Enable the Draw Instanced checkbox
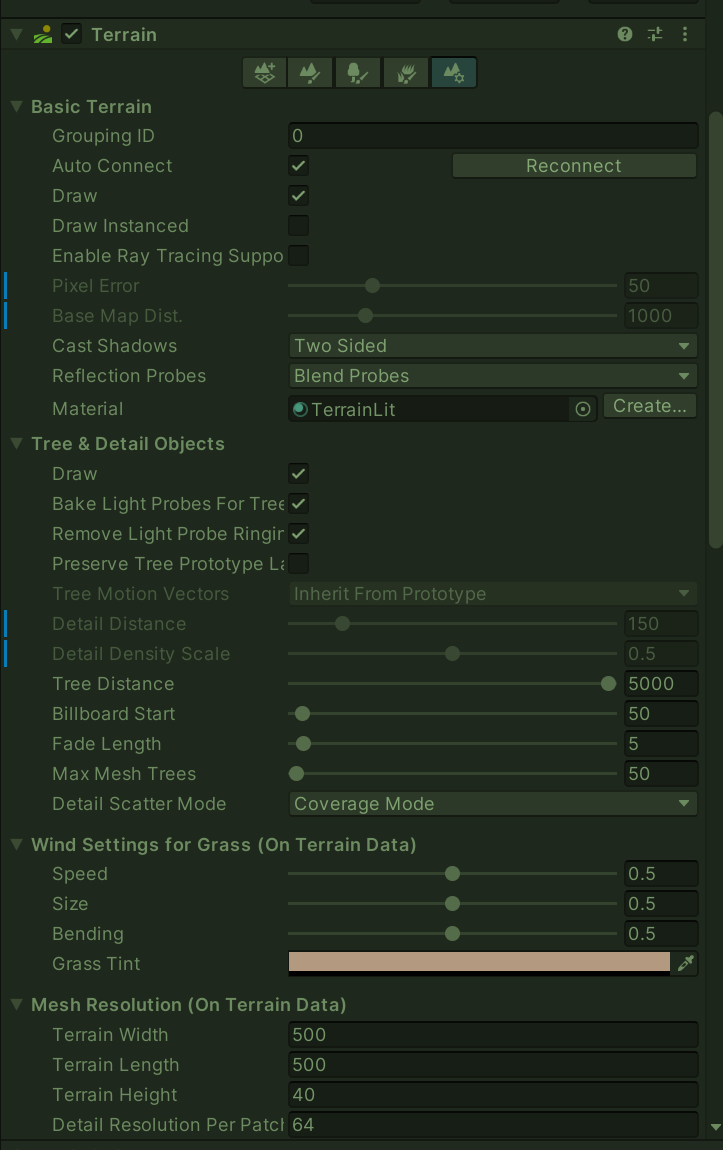 [x=298, y=226]
